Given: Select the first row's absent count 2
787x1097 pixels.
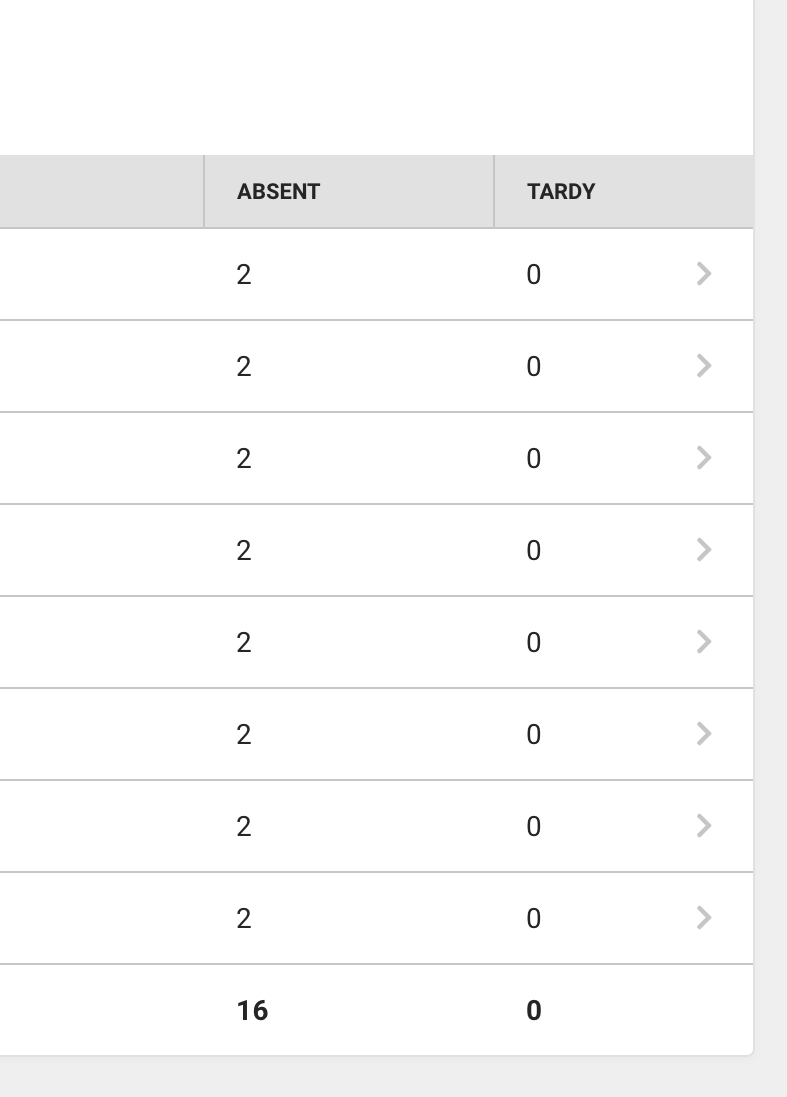Looking at the screenshot, I should 243,274.
